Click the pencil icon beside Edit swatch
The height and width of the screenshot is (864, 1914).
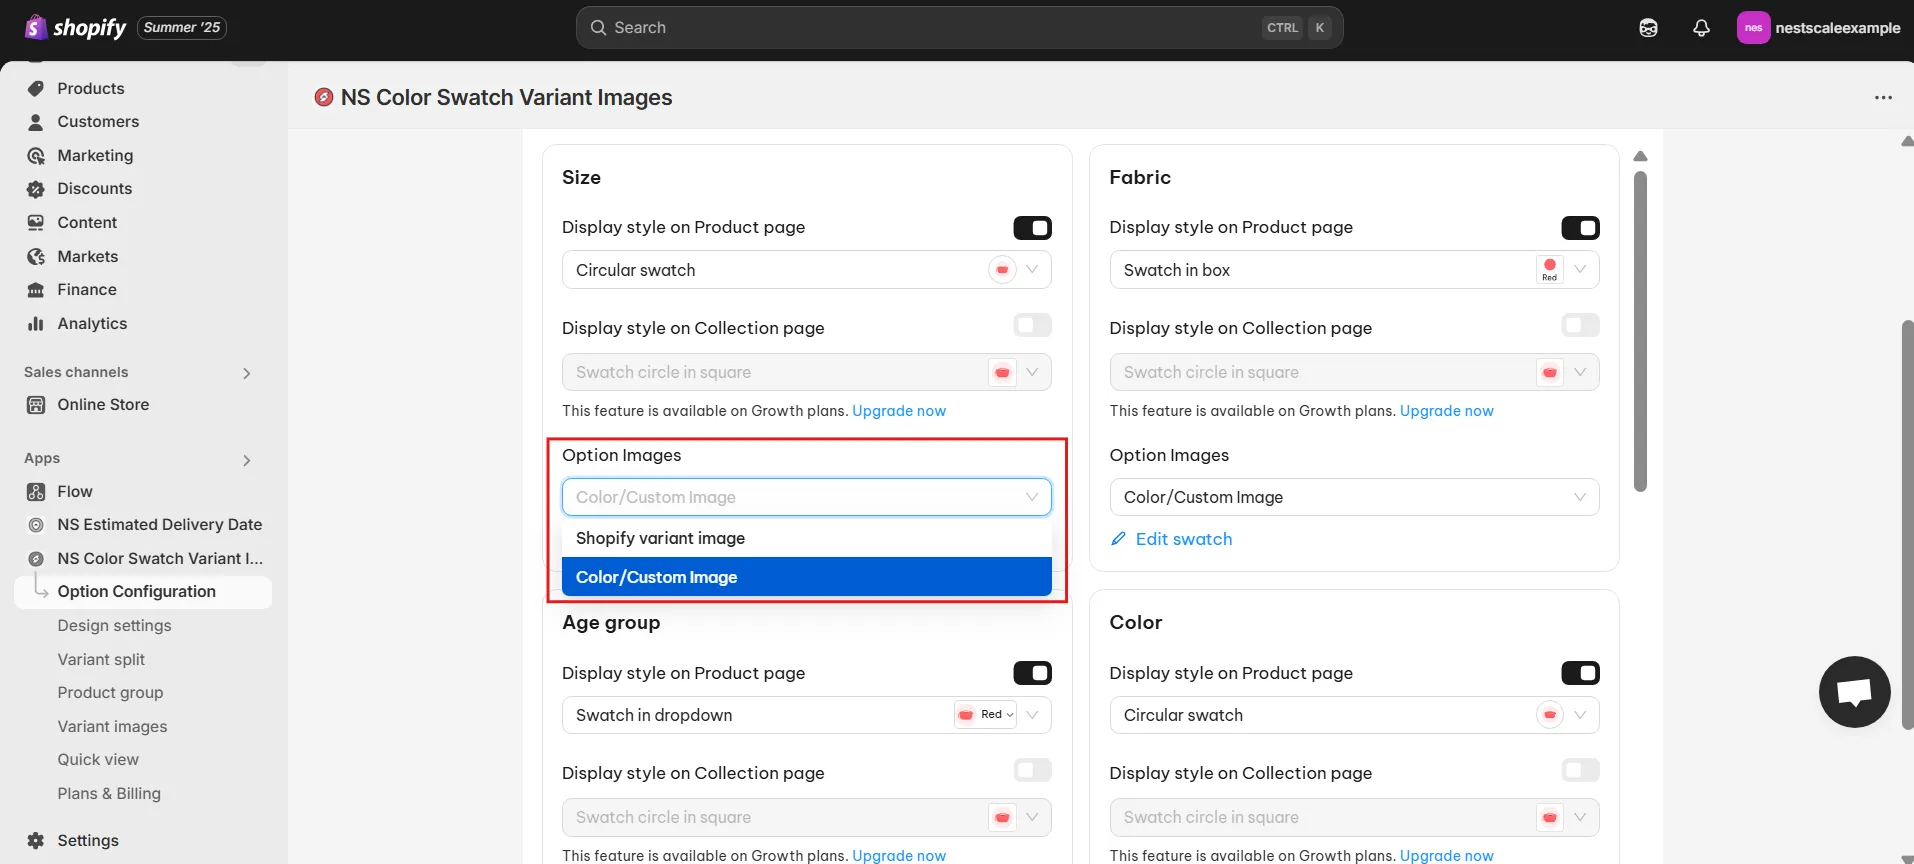tap(1118, 539)
